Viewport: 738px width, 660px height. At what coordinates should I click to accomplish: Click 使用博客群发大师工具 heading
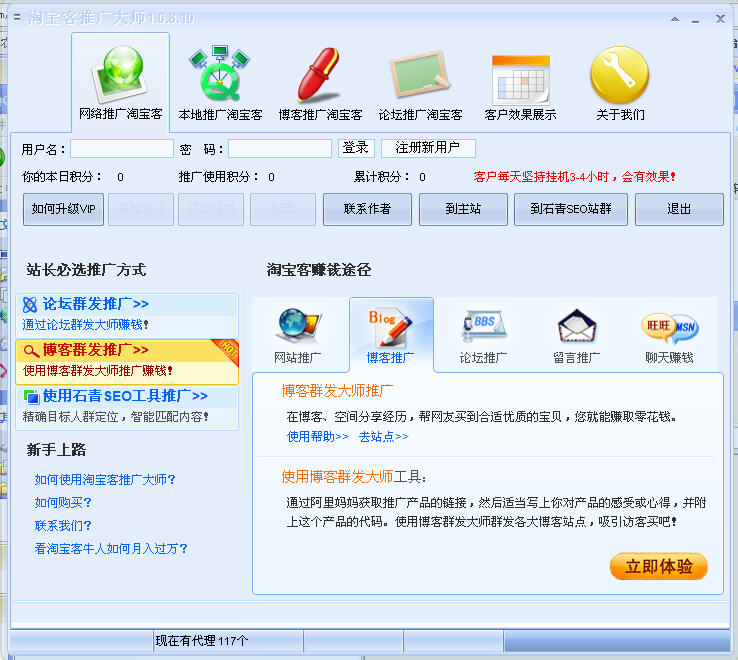tap(354, 477)
